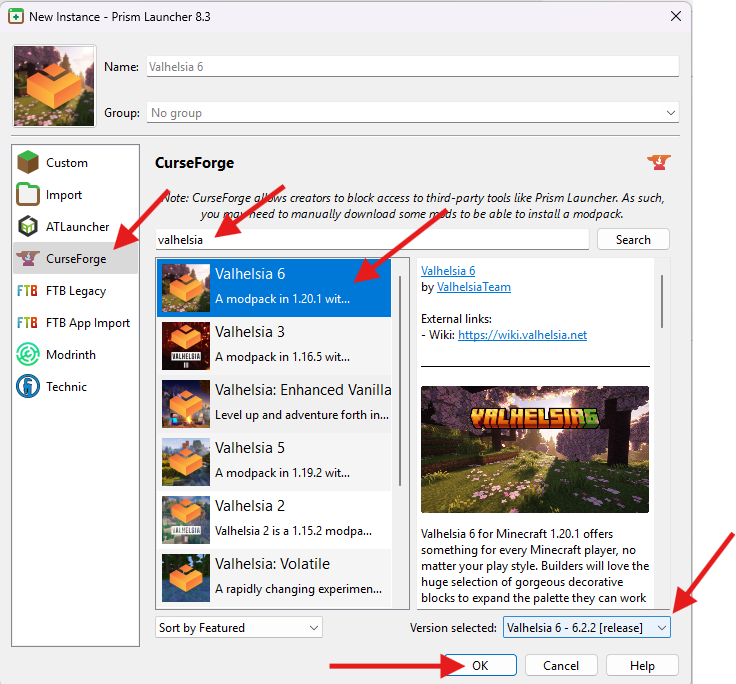This screenshot has height=684, width=736.
Task: Click the Valhelsia: Volatile pack thumbnail
Action: (186, 578)
